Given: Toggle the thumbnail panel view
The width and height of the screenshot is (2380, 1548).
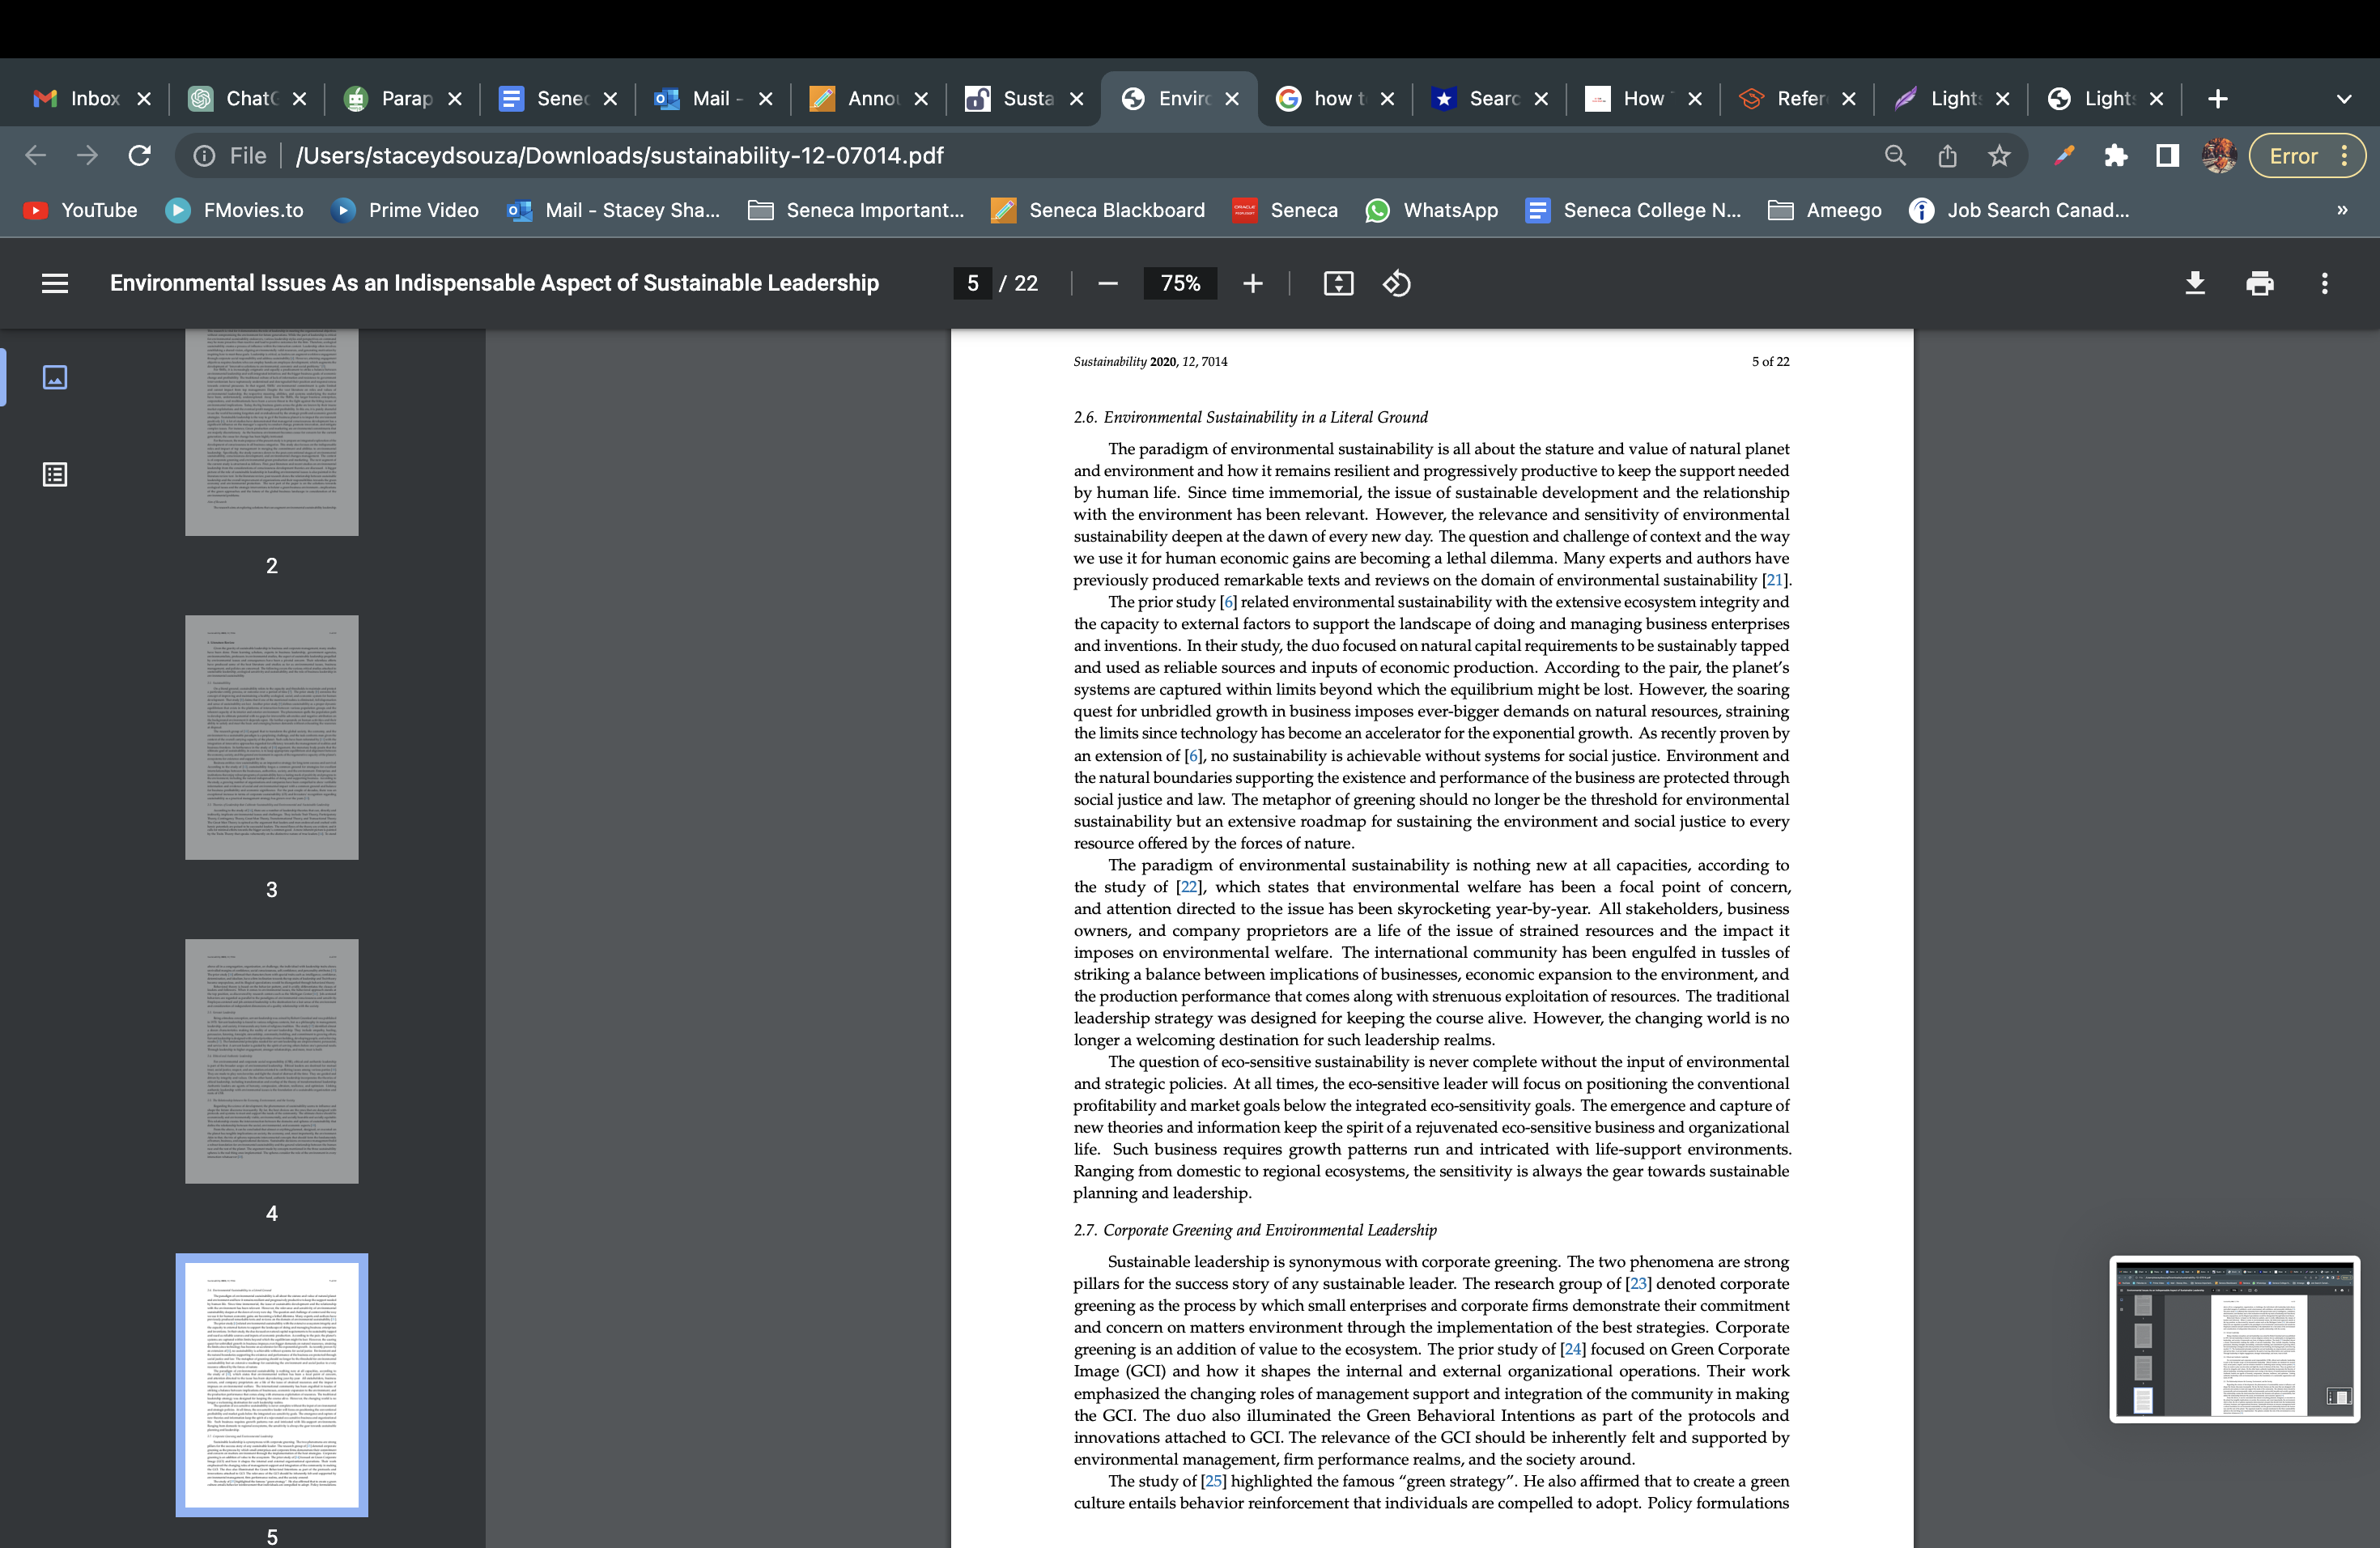Looking at the screenshot, I should click(x=53, y=378).
